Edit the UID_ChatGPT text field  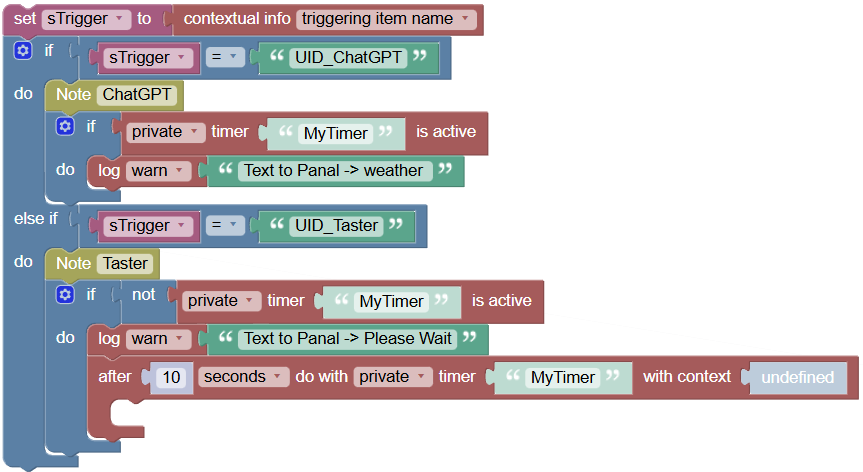(x=349, y=58)
